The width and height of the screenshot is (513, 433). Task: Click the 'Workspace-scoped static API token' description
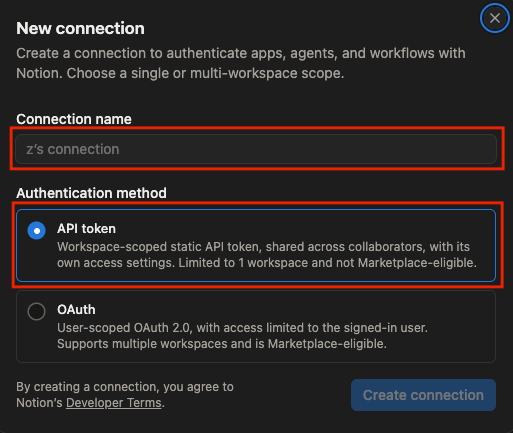click(267, 255)
